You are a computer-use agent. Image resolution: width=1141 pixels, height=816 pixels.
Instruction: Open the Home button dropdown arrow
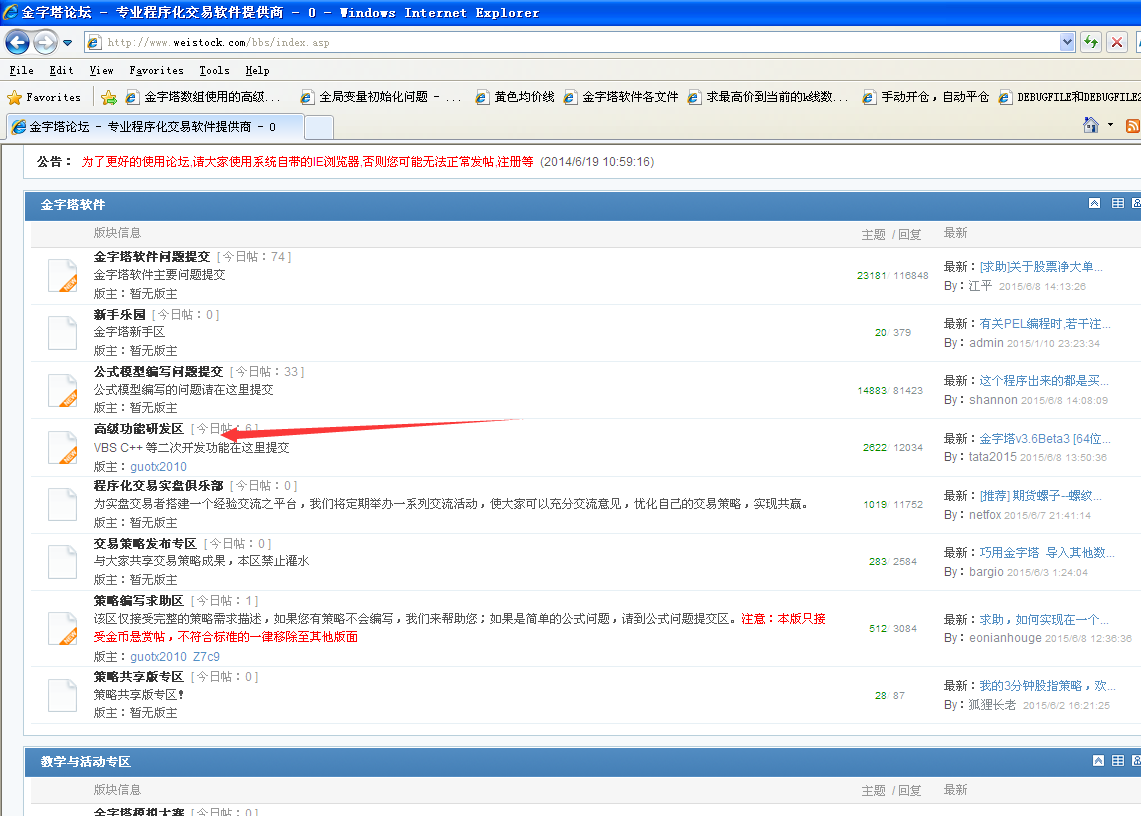click(x=1110, y=125)
